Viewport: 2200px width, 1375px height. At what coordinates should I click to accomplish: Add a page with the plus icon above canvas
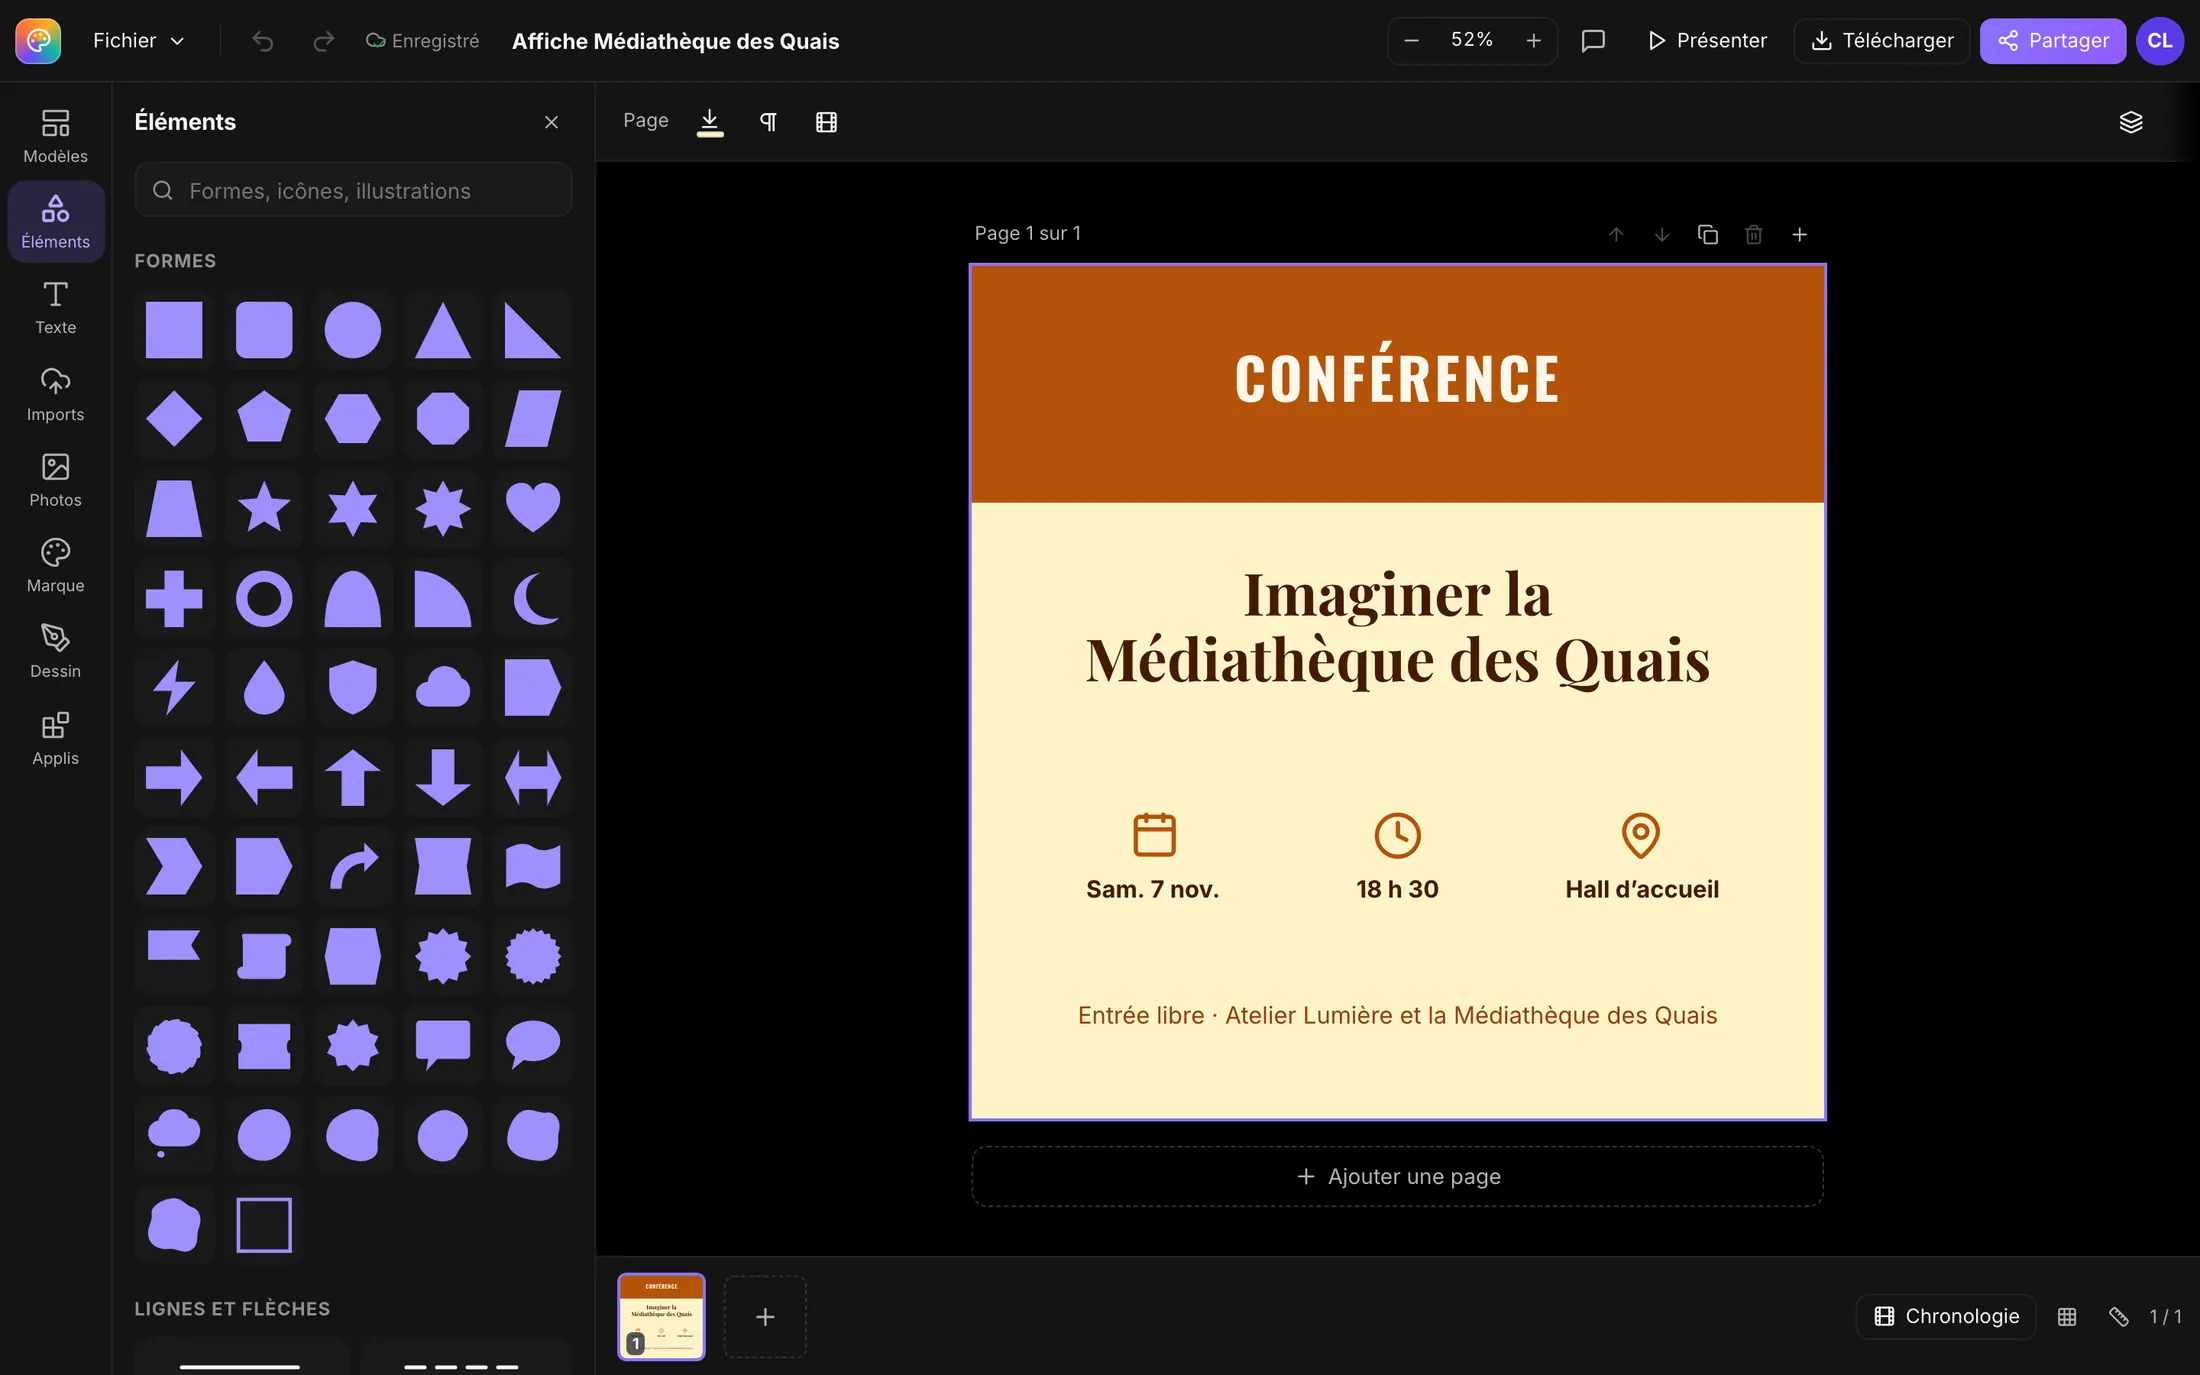pos(1799,234)
